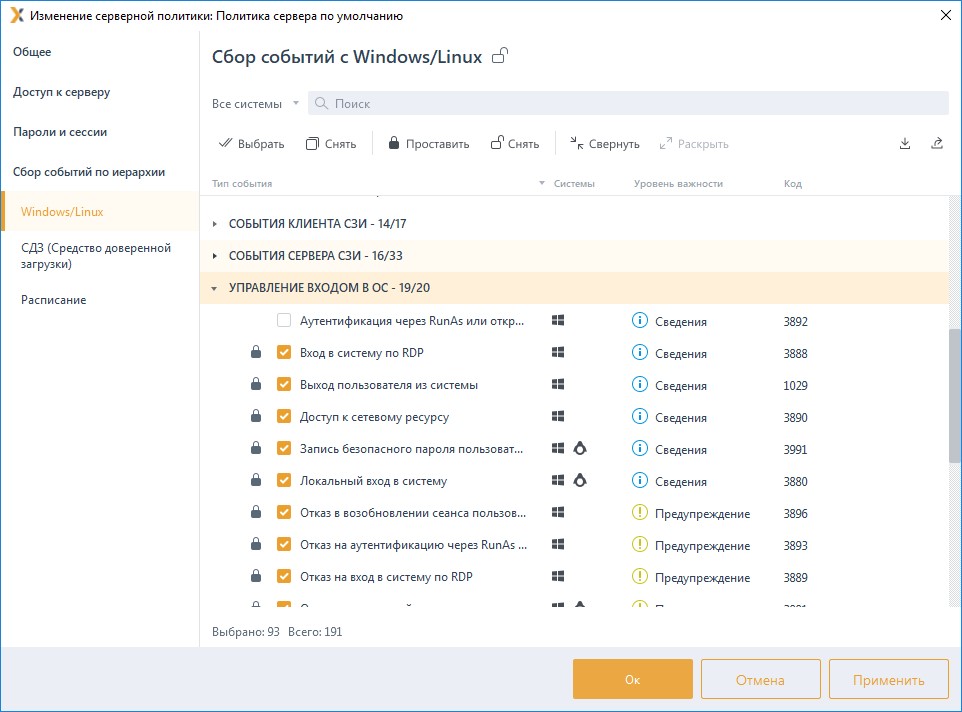
Task: Click the open padlock icon beside the heading
Action: click(500, 56)
